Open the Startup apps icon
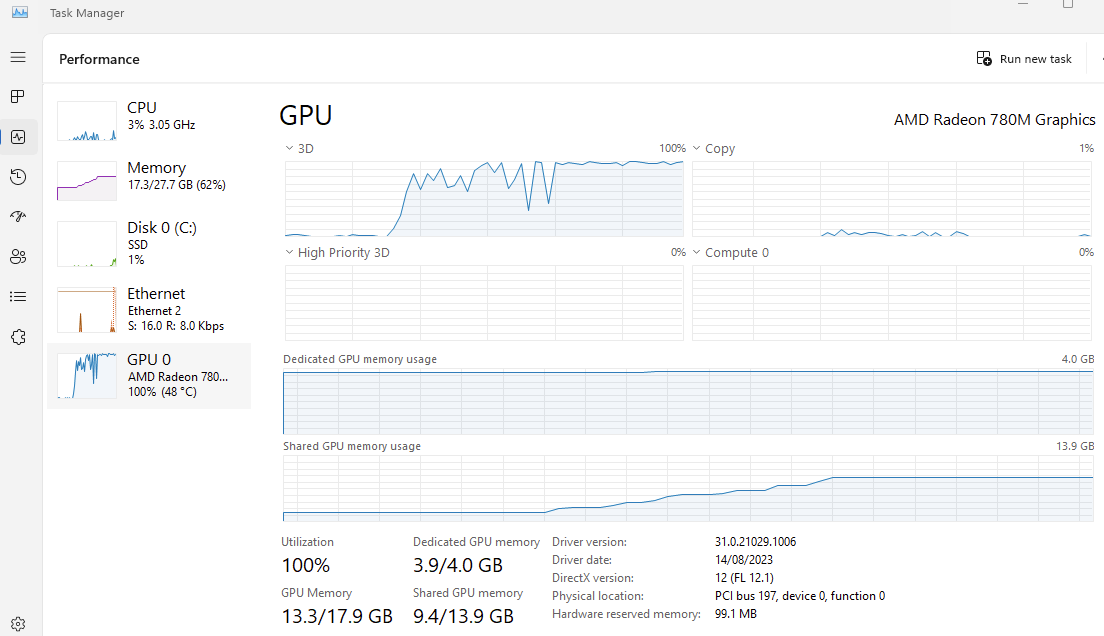 click(18, 217)
